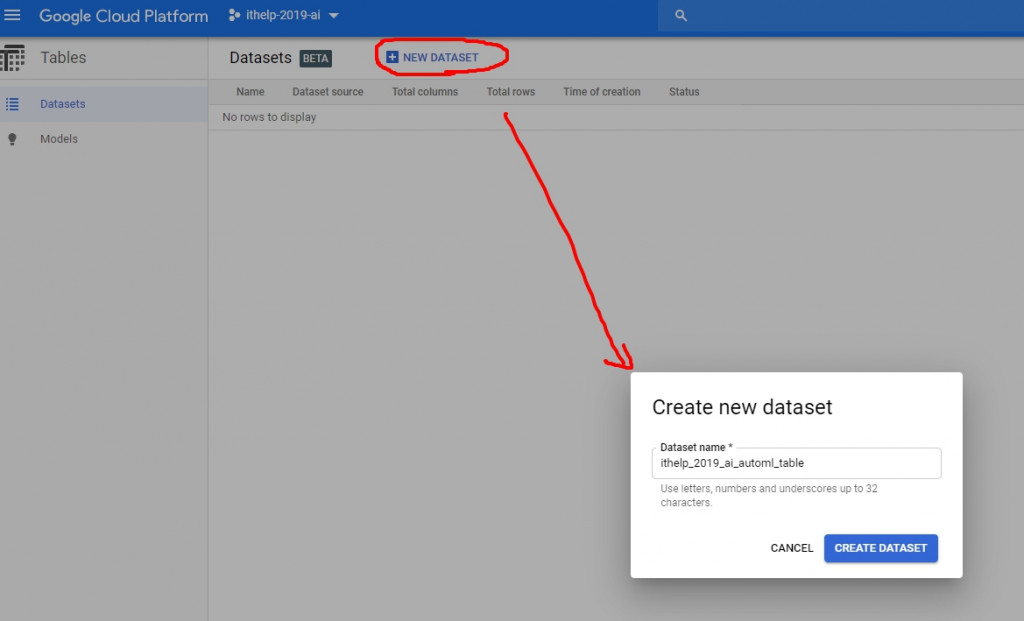
Task: Click the project hexagon icon beside ithelp-2019-ai
Action: pos(234,15)
